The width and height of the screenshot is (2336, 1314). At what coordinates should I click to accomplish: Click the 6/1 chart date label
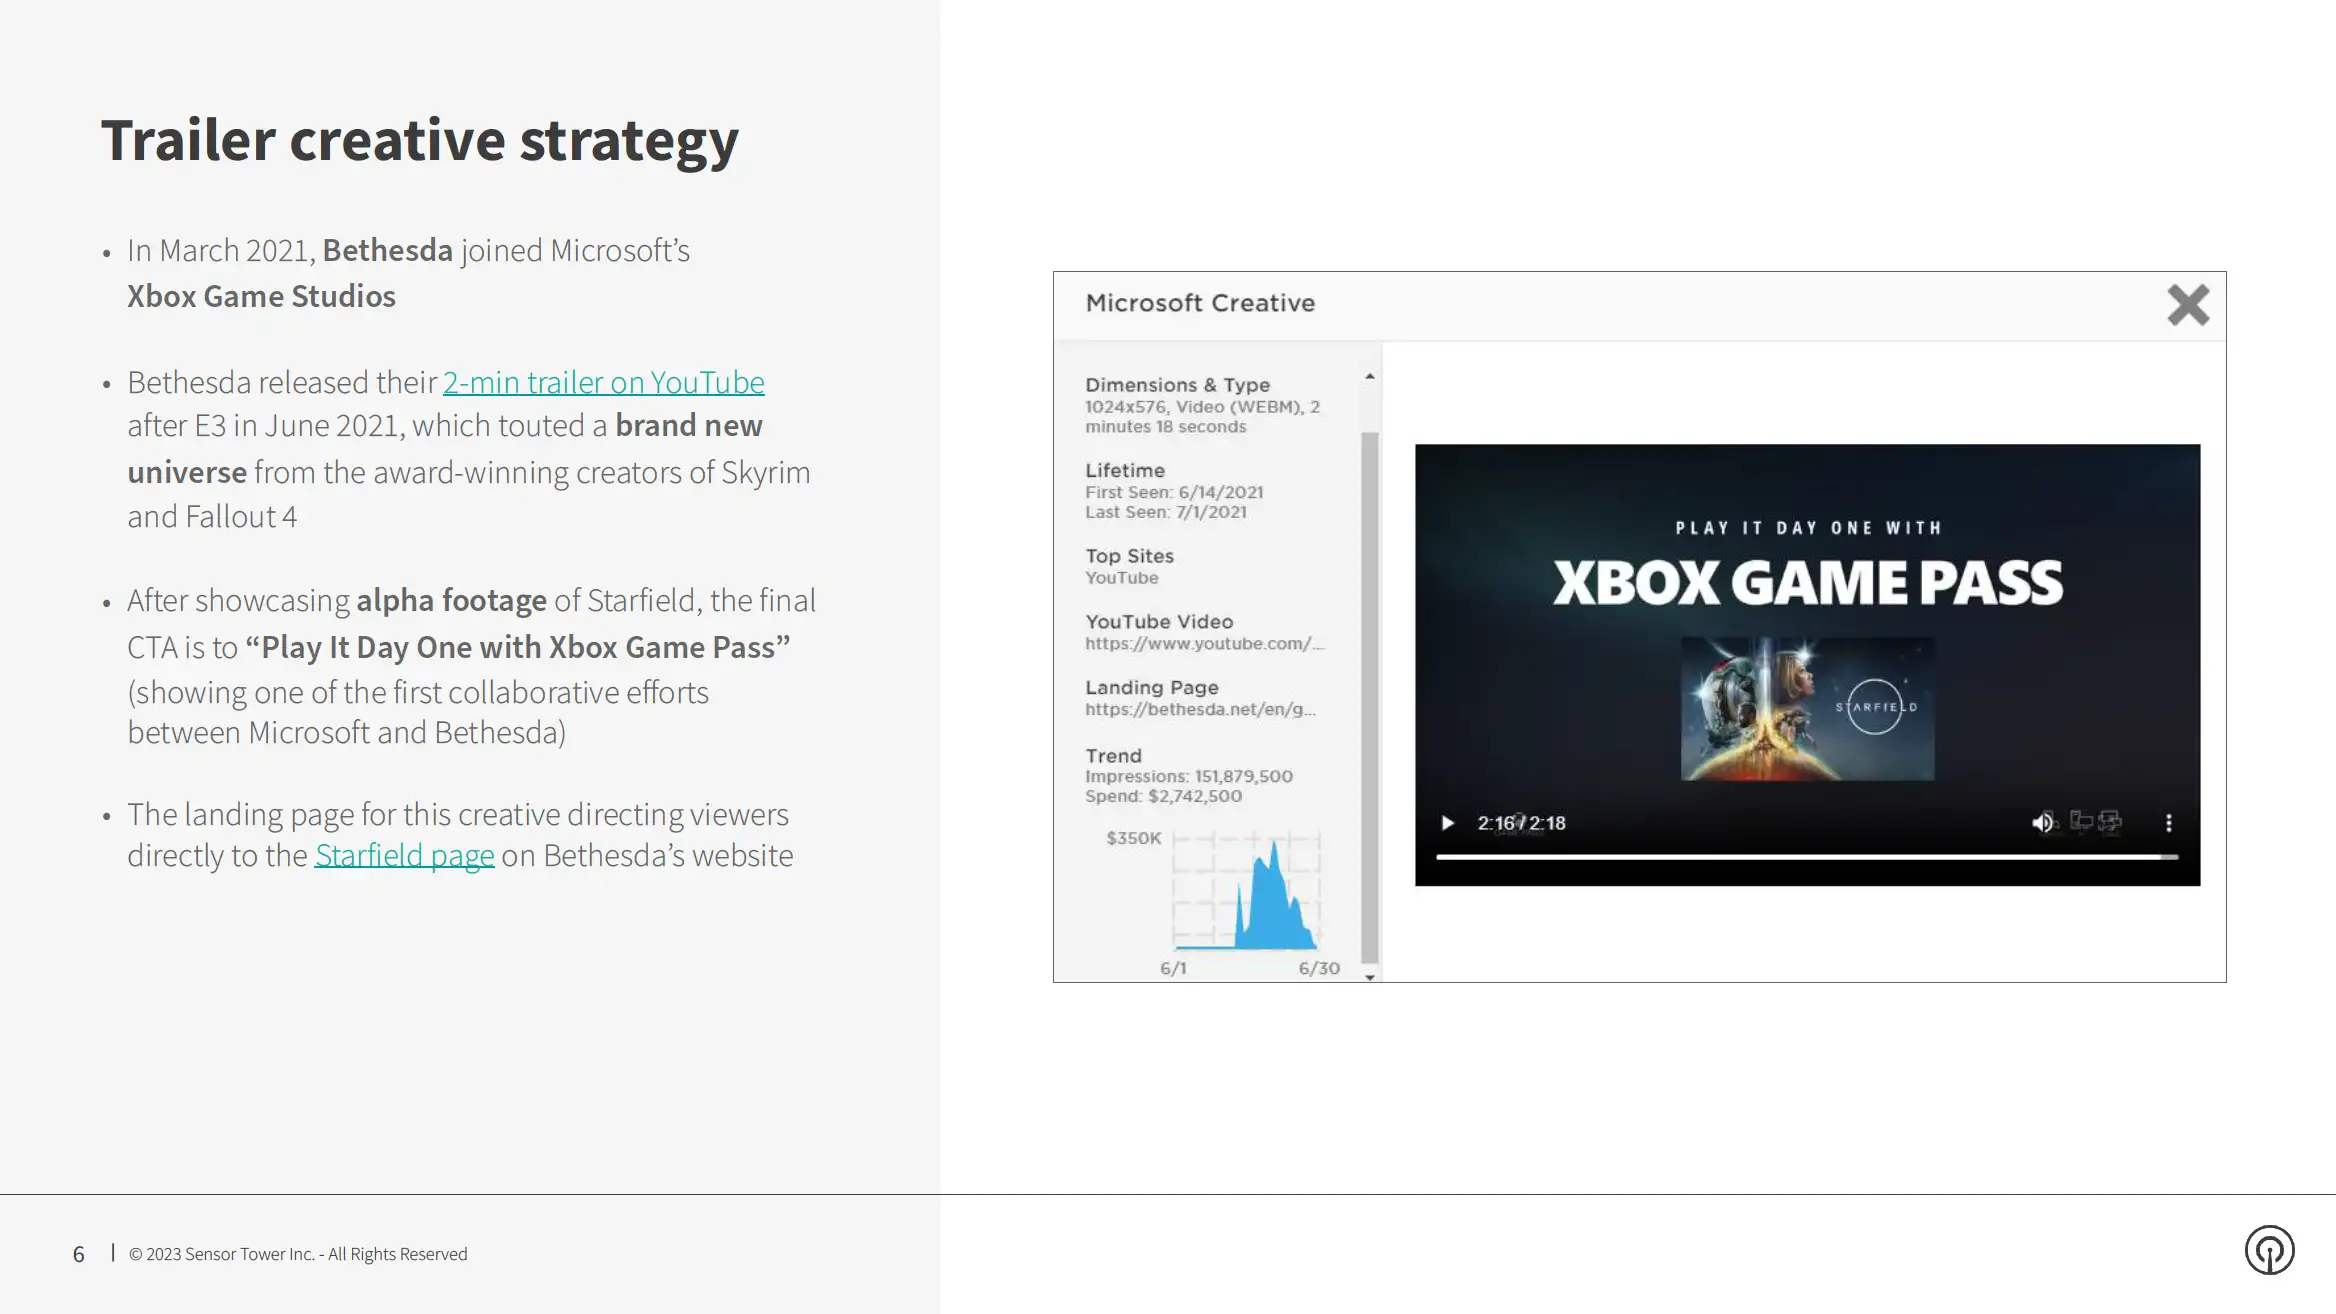click(1173, 968)
